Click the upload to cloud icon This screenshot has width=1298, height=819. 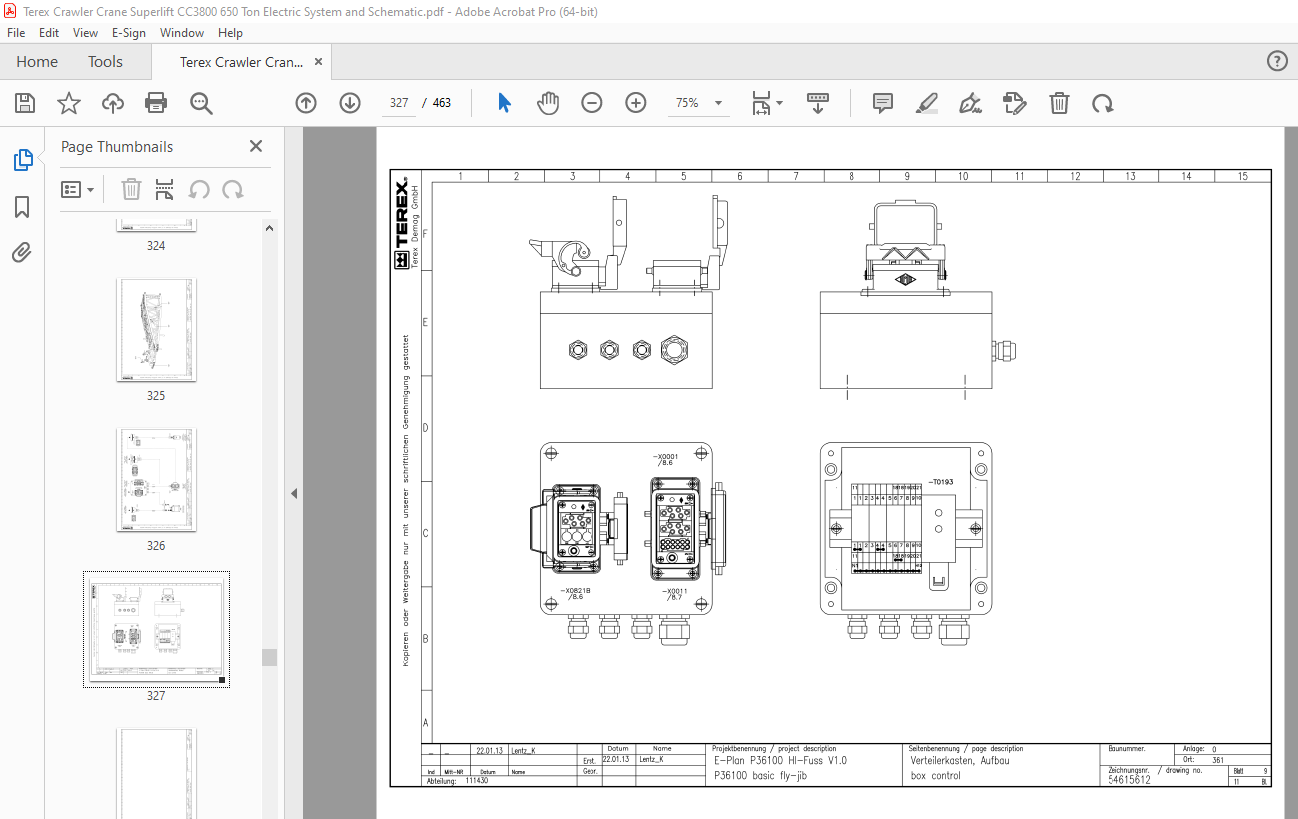113,103
